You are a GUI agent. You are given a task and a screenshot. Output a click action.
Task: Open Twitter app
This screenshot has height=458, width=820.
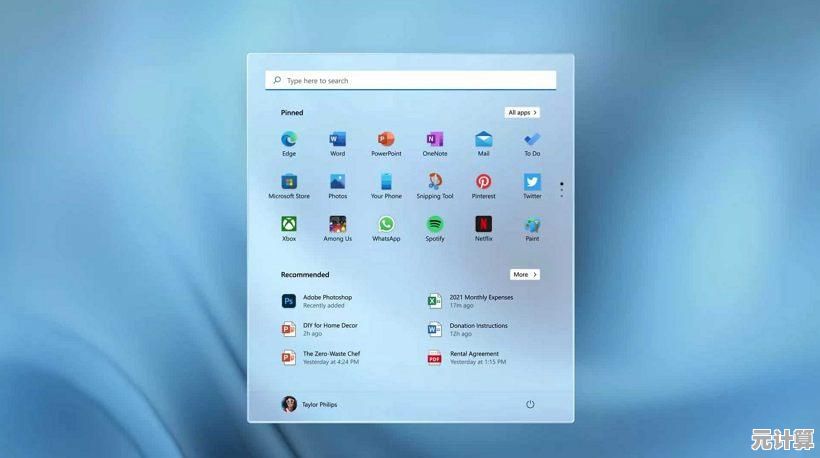click(532, 186)
